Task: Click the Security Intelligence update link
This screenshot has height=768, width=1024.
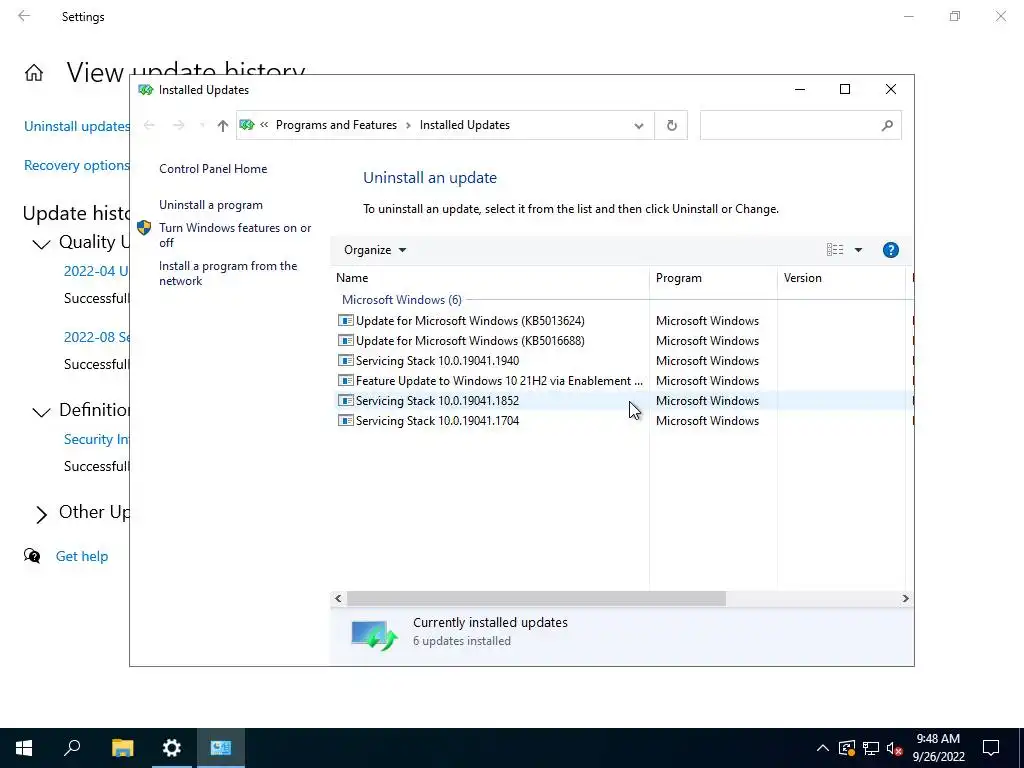Action: coord(96,440)
